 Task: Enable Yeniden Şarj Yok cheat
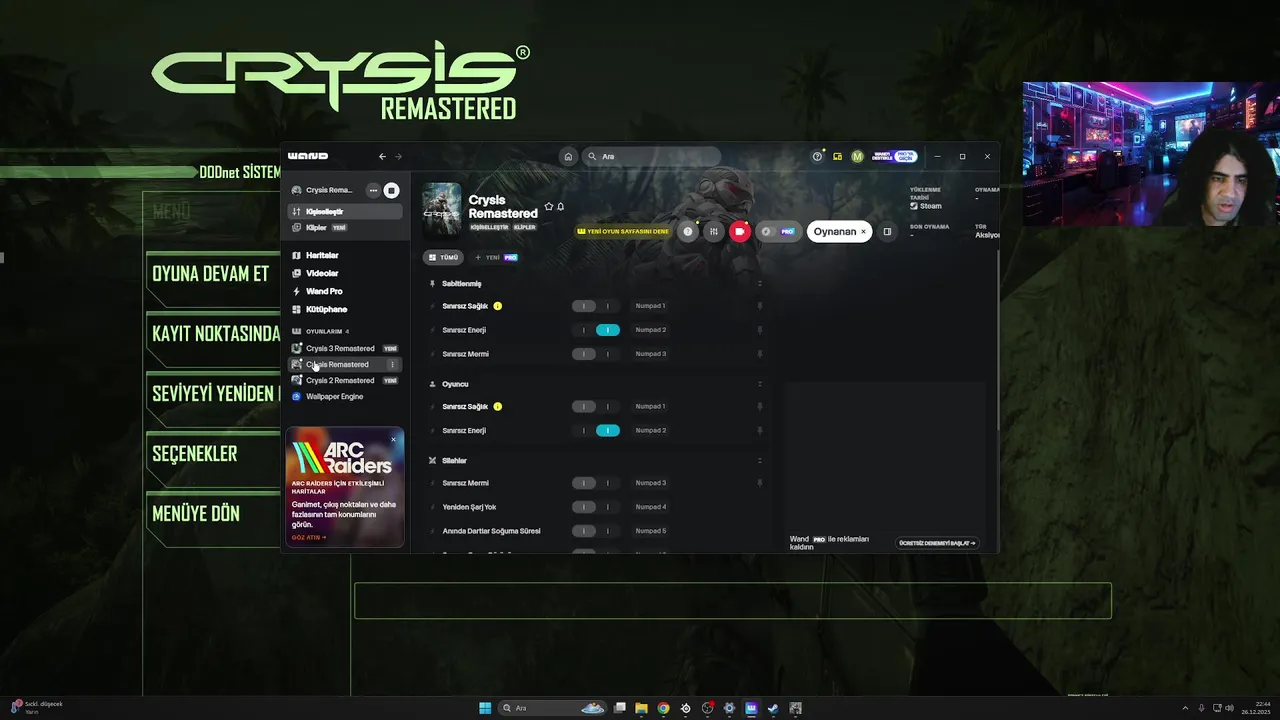tap(596, 507)
